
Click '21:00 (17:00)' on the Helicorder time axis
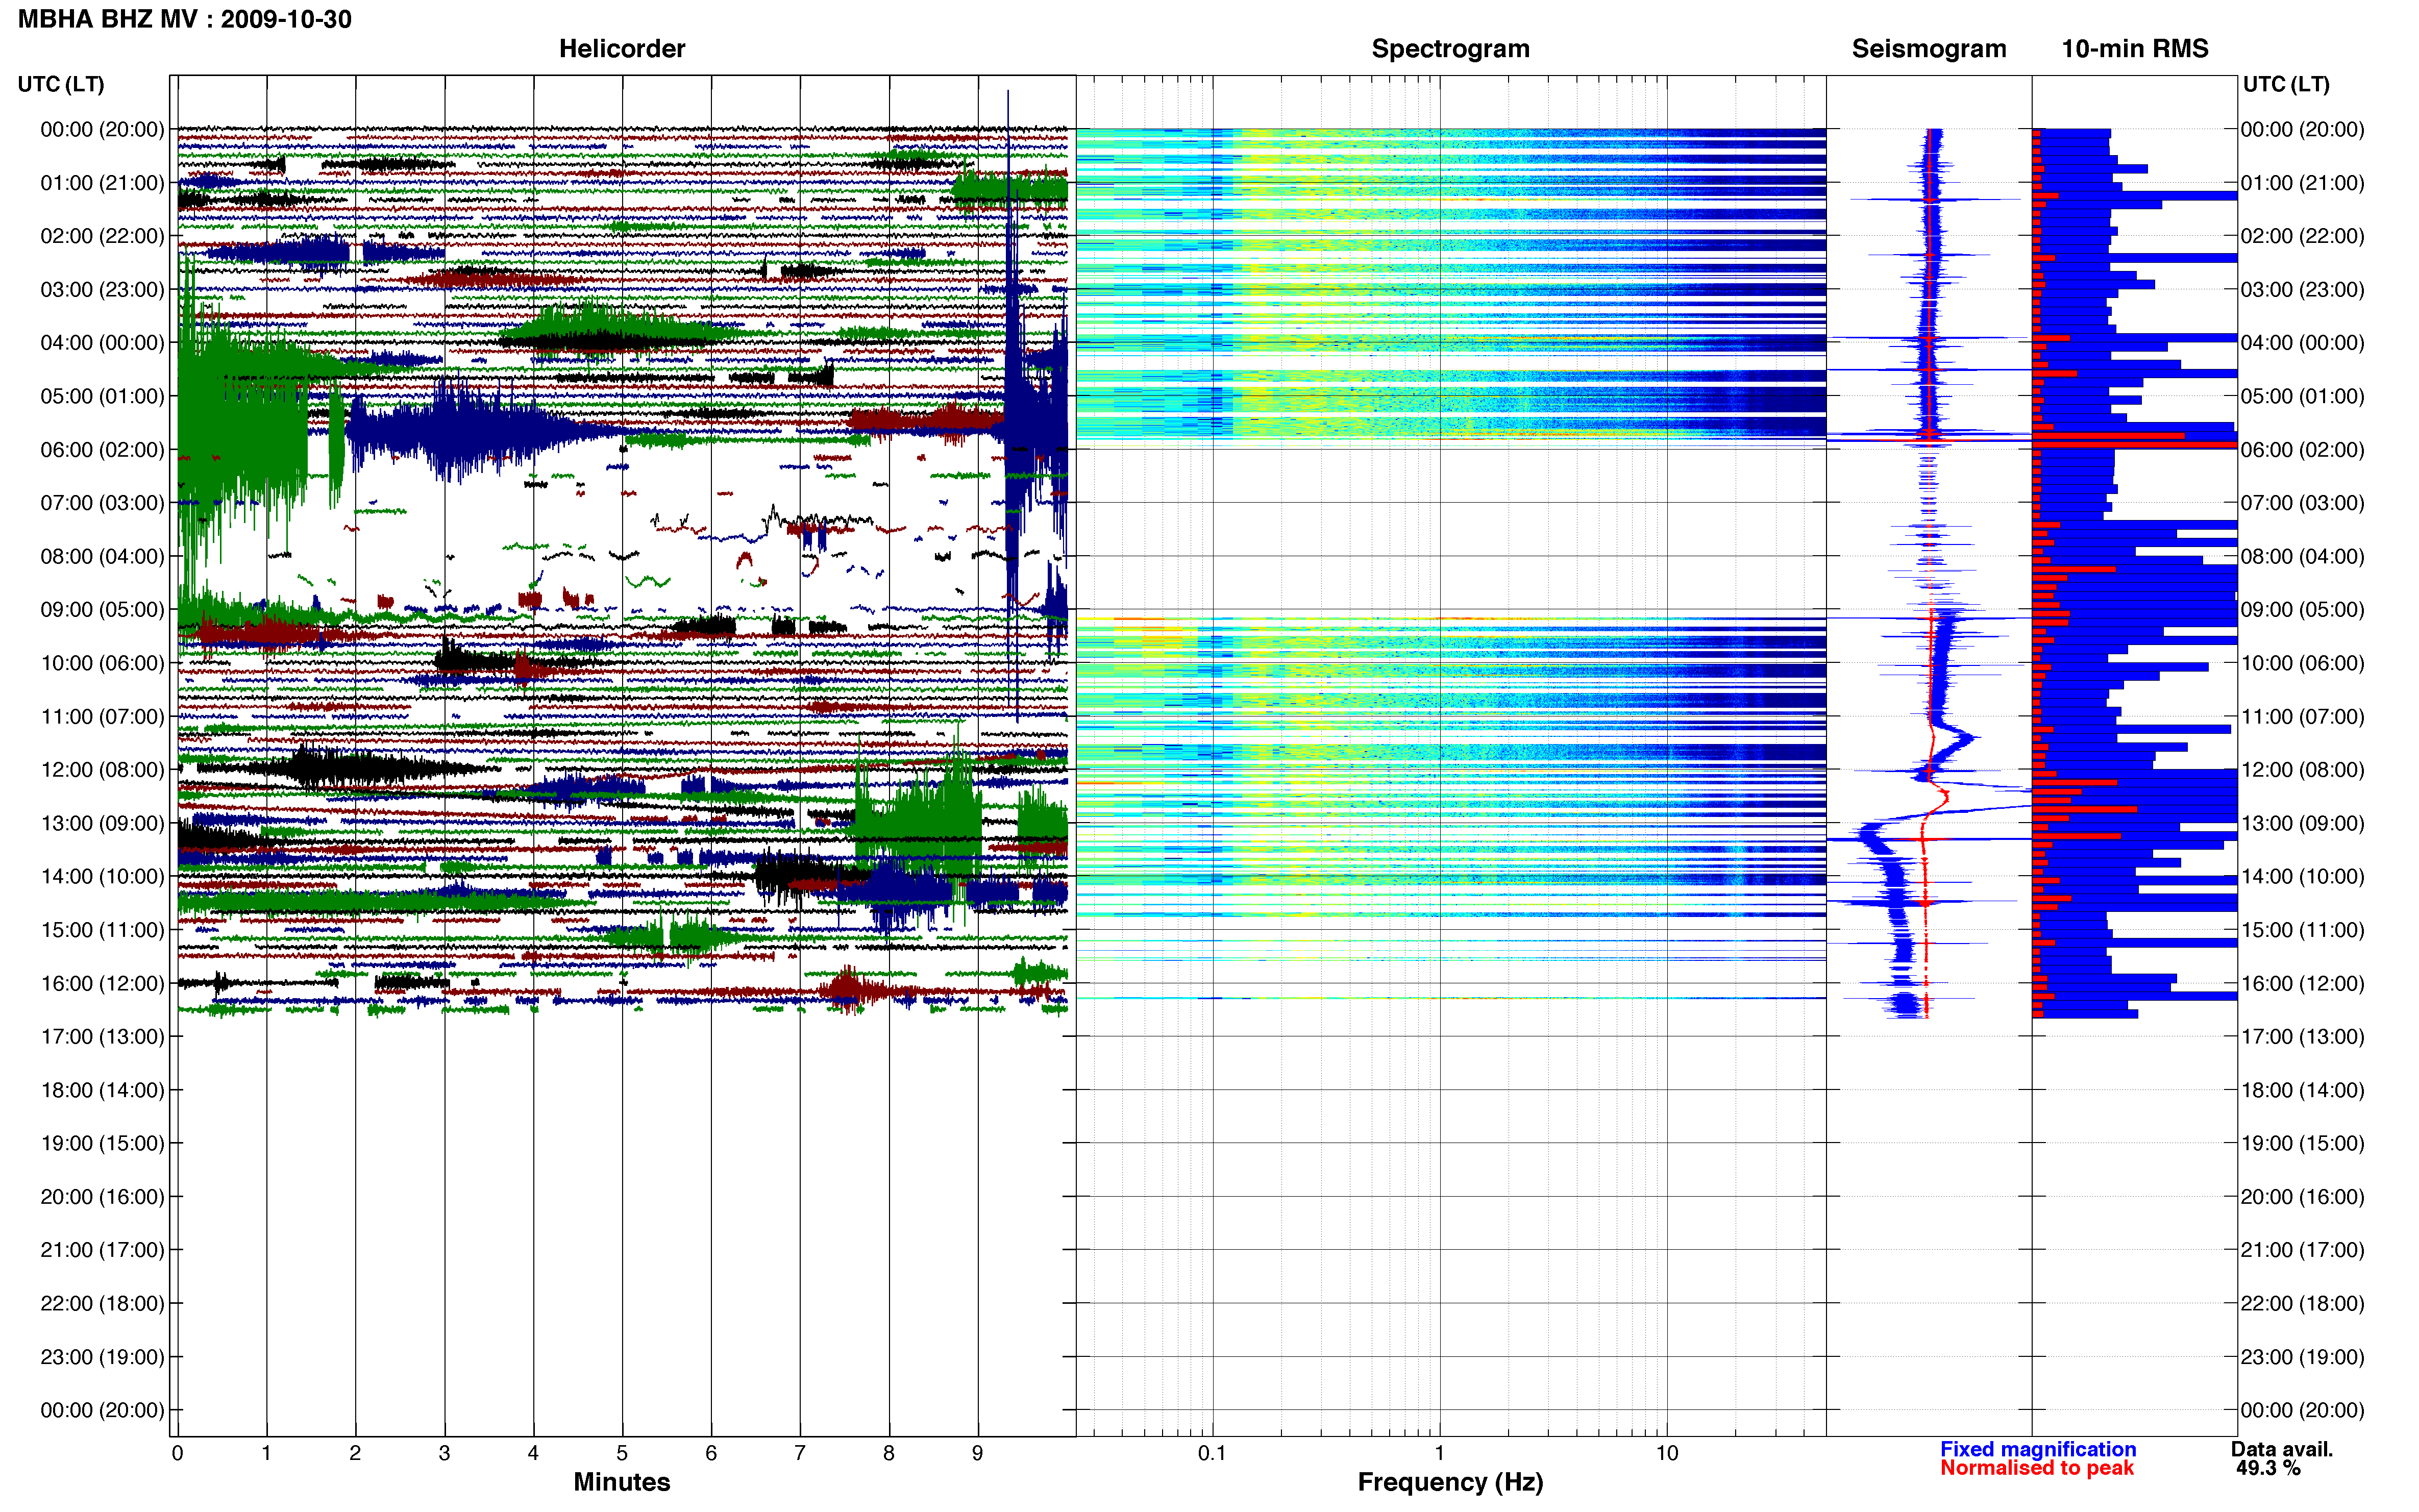(x=102, y=1250)
